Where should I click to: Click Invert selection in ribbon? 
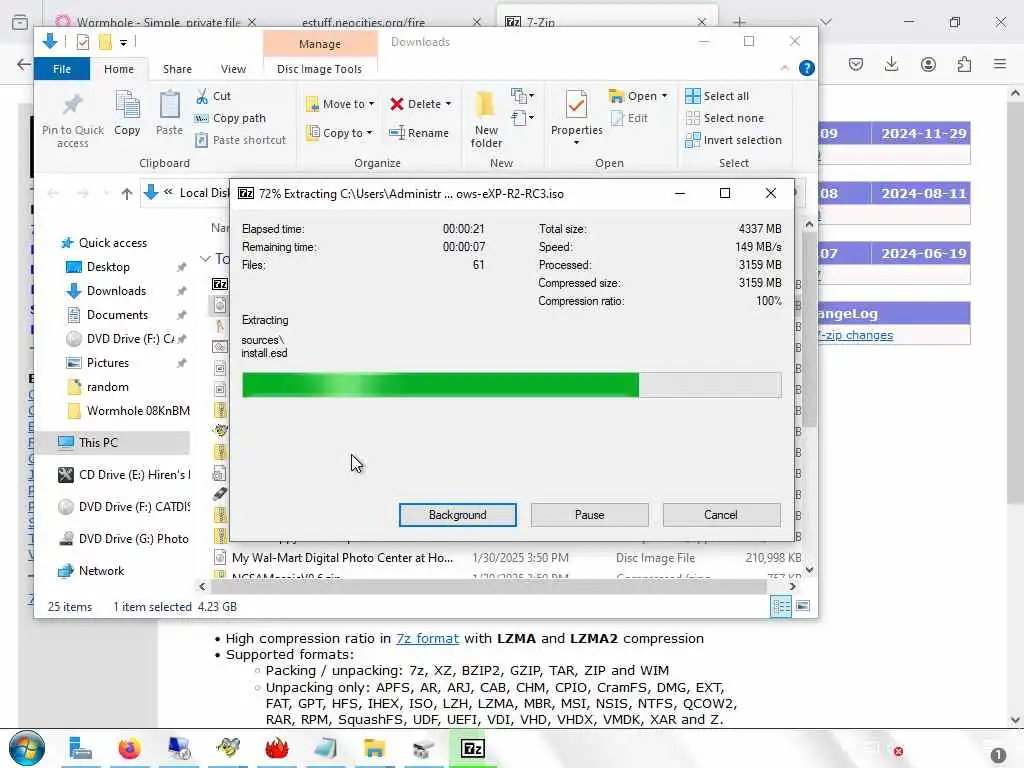pyautogui.click(x=733, y=140)
